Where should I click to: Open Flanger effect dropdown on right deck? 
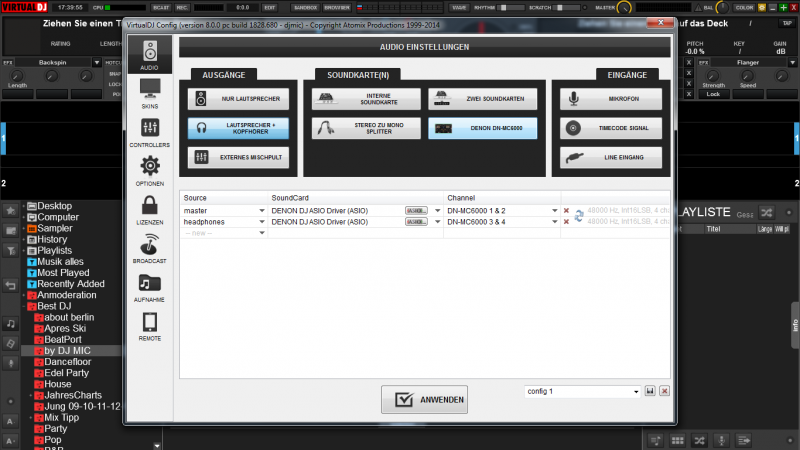(x=792, y=63)
